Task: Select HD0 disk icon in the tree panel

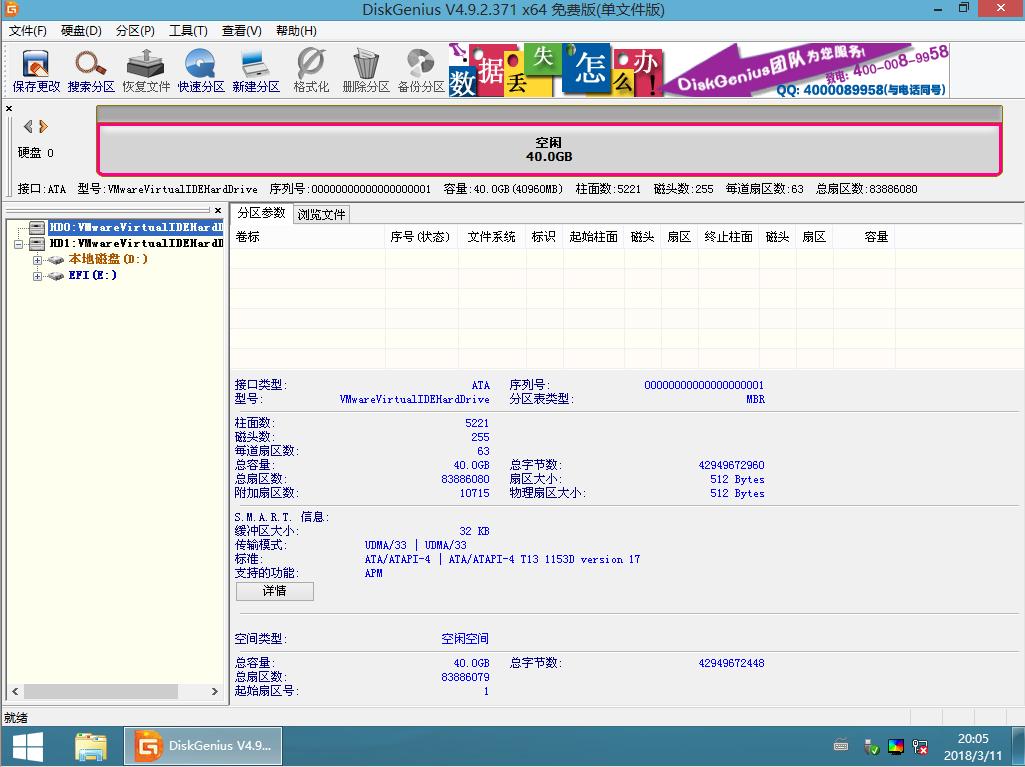Action: 38,227
